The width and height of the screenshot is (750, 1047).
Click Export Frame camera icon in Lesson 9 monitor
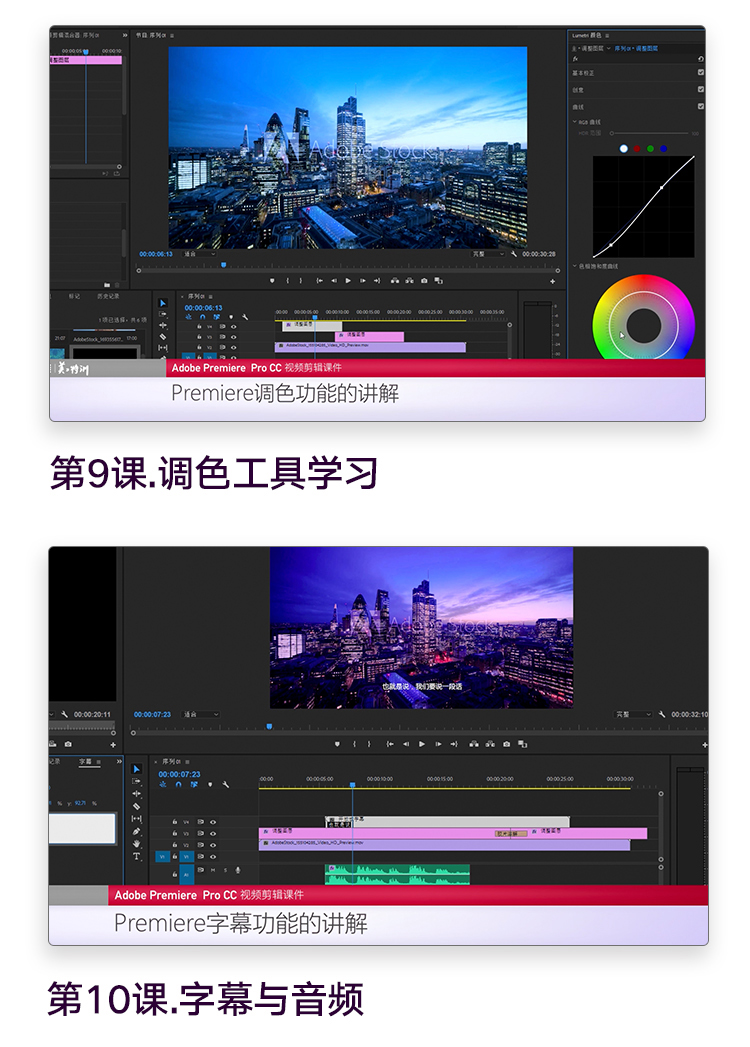tap(424, 280)
